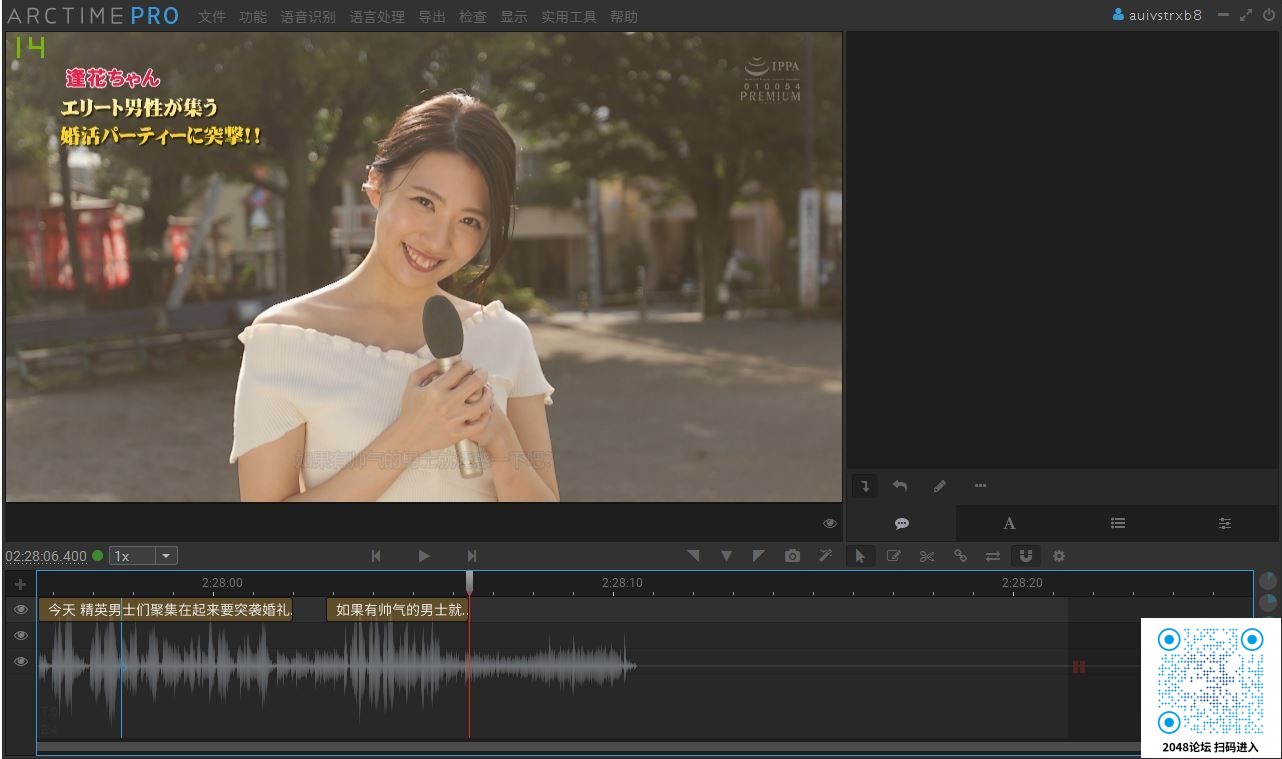Toggle the eye icon below video preview
Image resolution: width=1282 pixels, height=759 pixels.
click(830, 523)
